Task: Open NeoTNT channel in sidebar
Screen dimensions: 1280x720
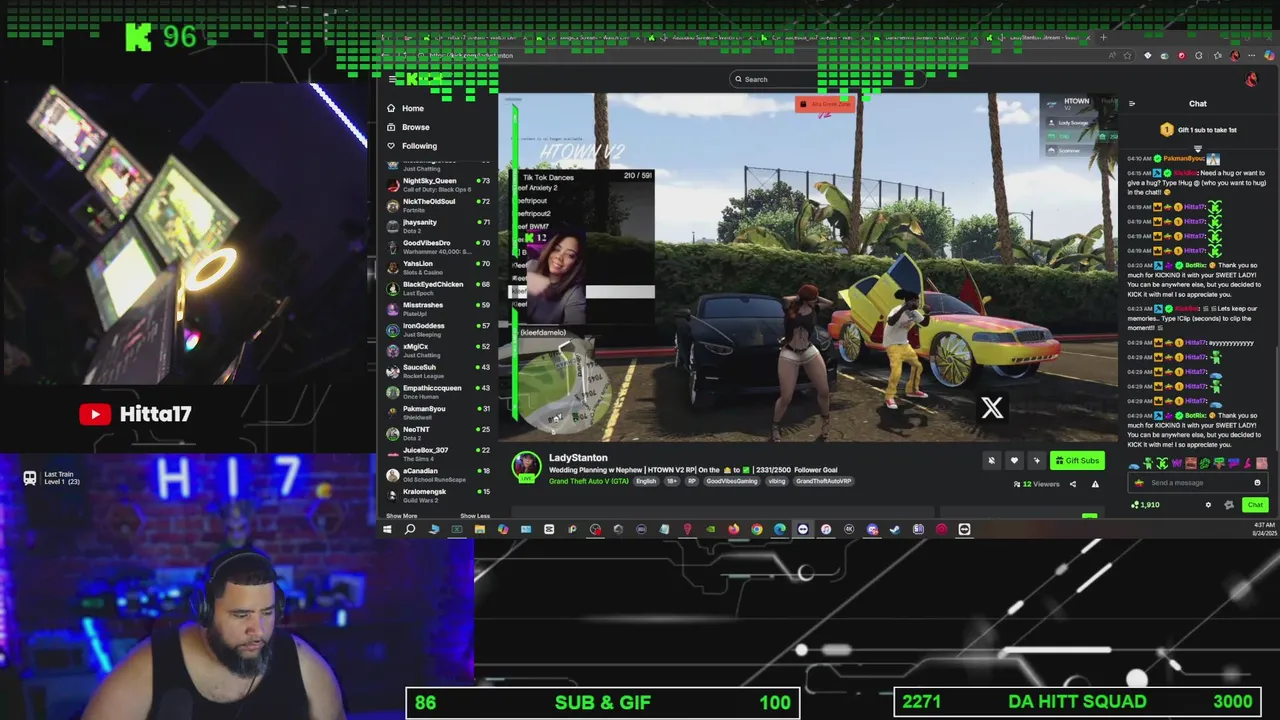Action: tap(438, 432)
